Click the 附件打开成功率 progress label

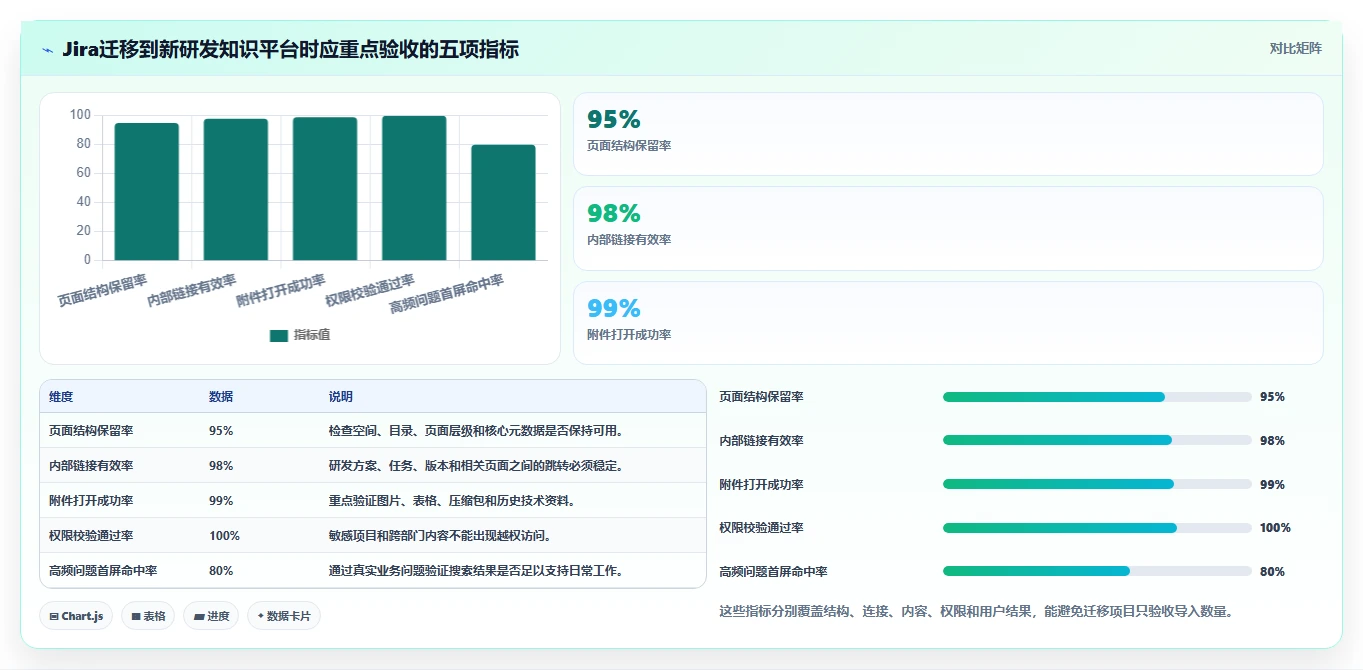[761, 484]
